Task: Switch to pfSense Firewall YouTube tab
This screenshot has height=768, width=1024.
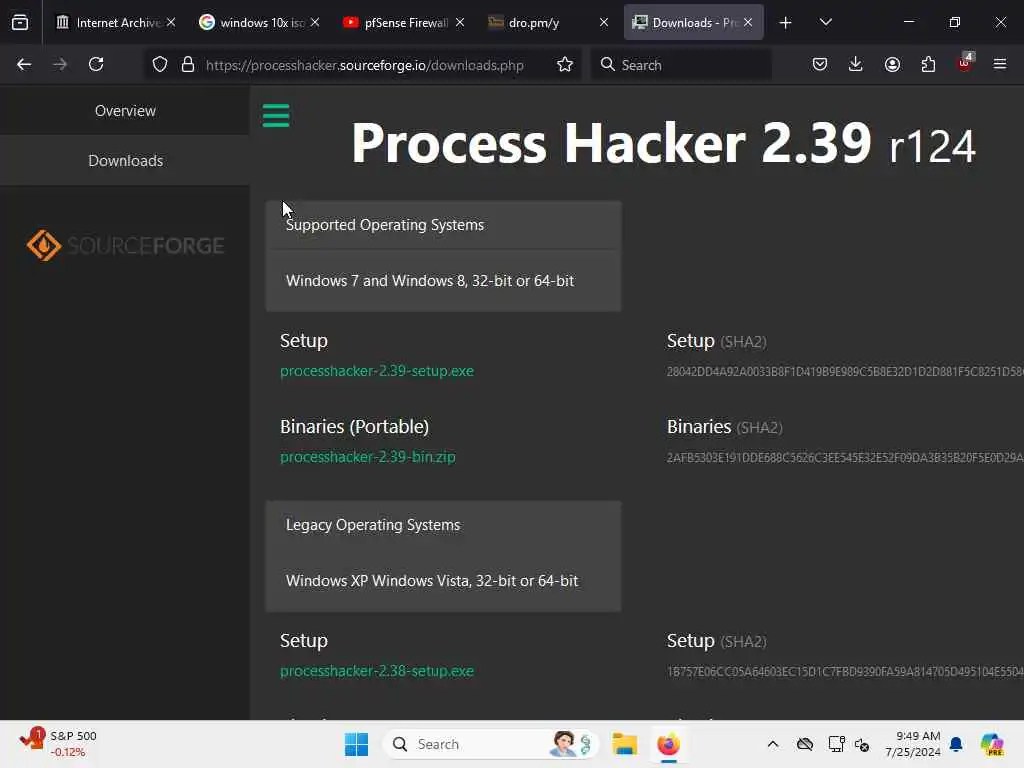Action: 397,22
